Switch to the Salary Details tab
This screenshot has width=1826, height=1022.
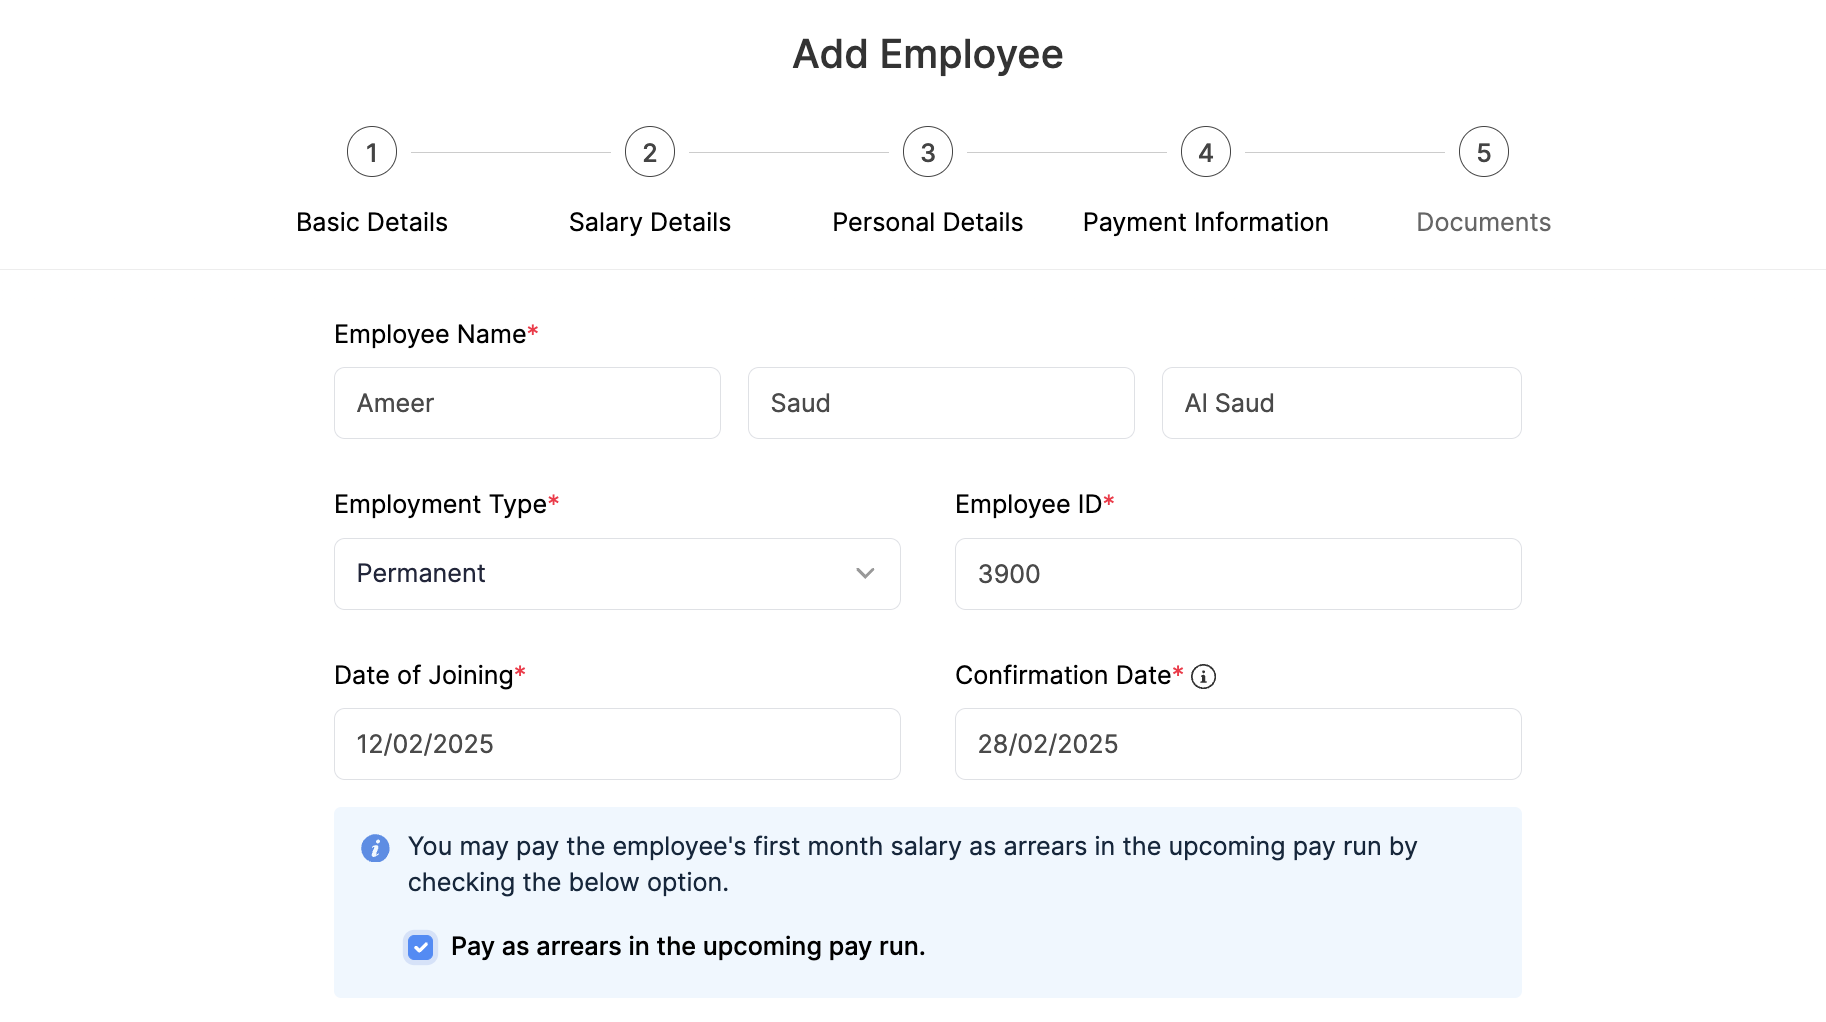tap(649, 222)
